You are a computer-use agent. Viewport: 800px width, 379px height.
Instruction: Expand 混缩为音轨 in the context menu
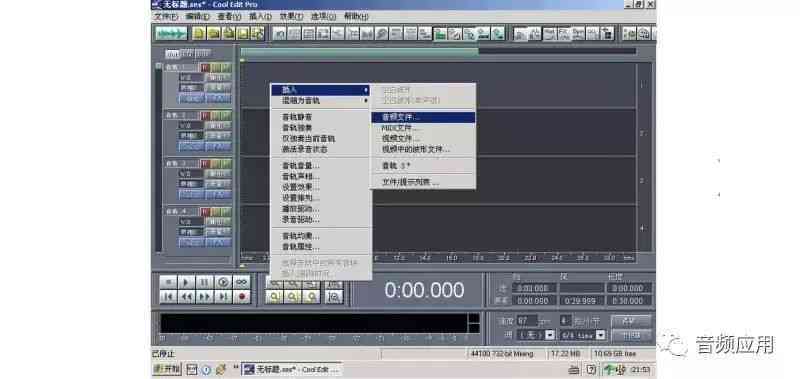click(x=320, y=101)
